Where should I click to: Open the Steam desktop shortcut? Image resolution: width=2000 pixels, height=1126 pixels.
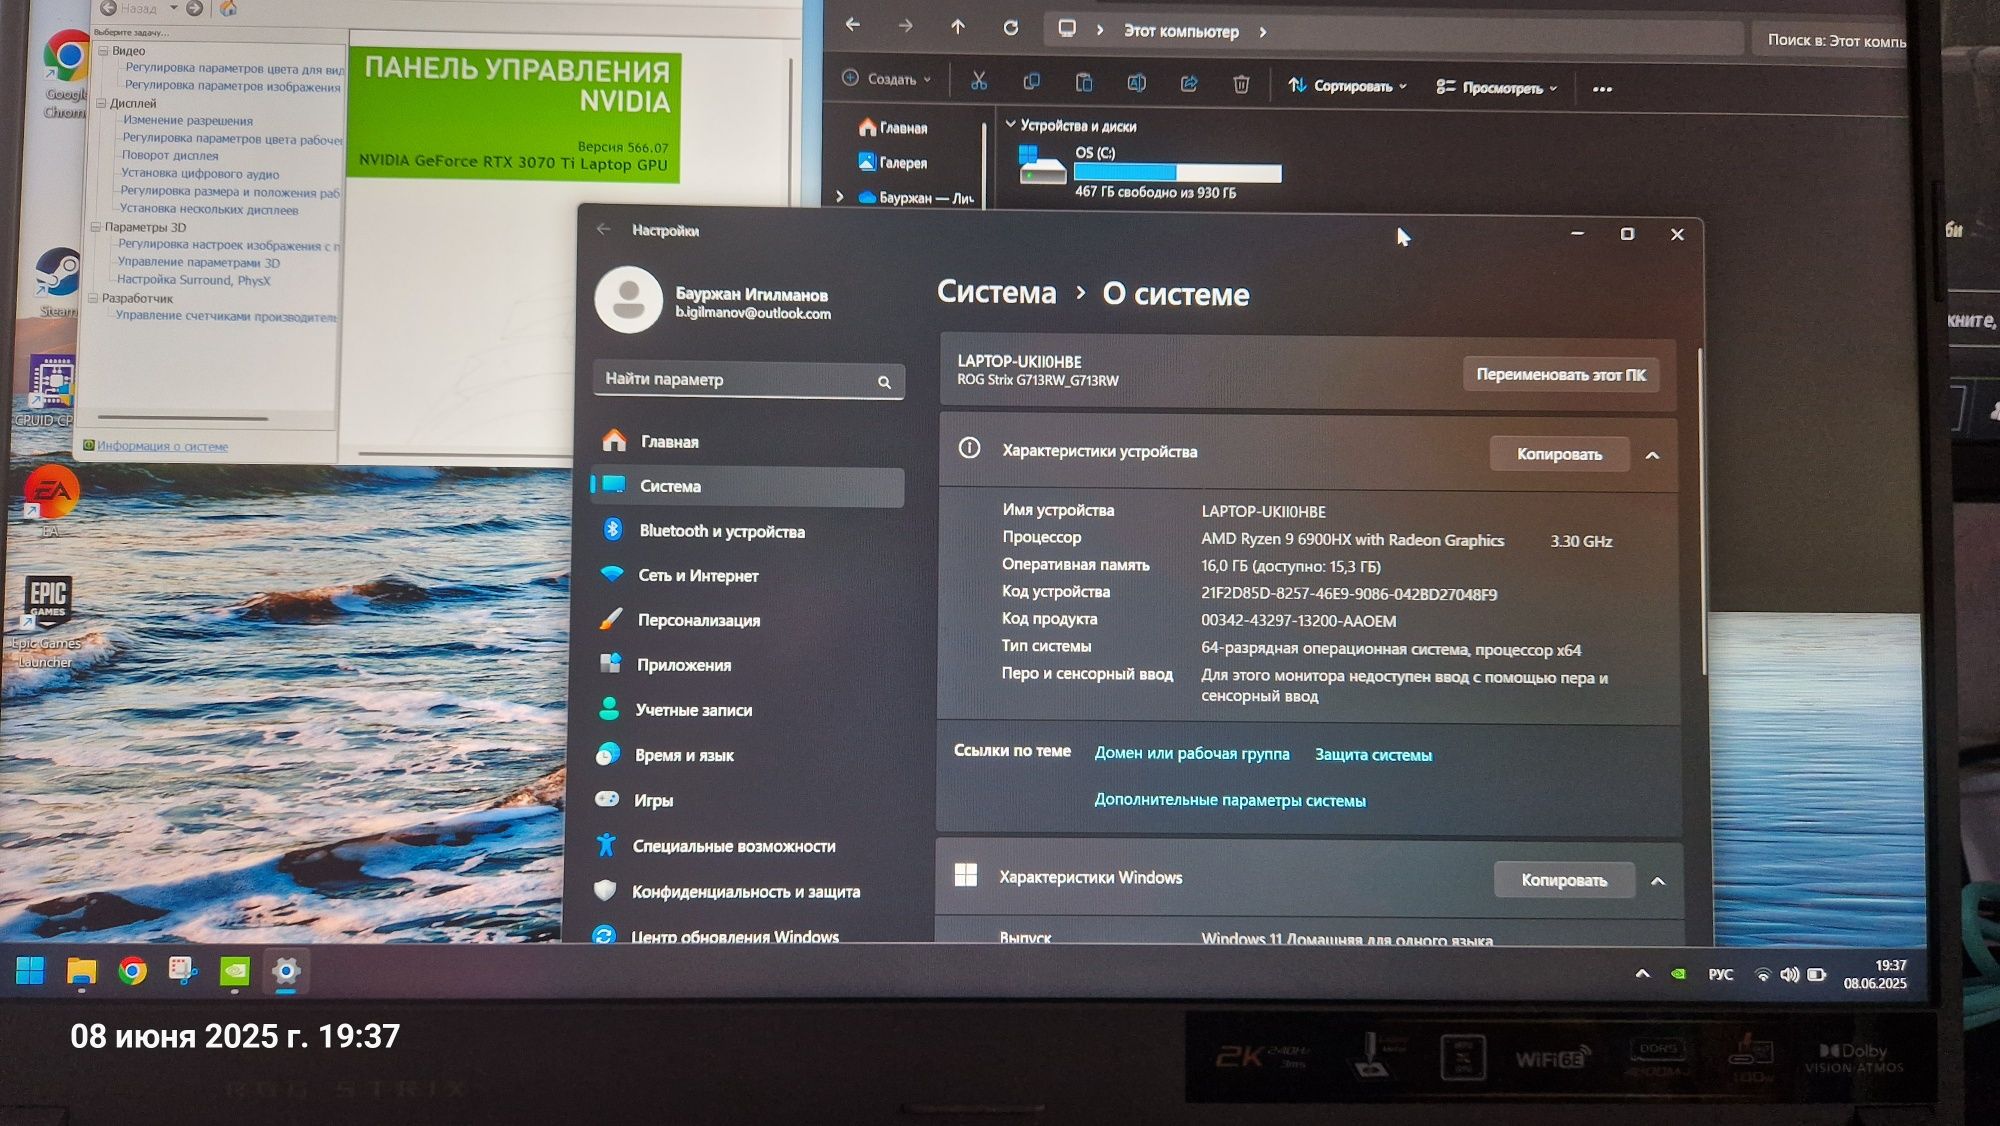click(58, 283)
